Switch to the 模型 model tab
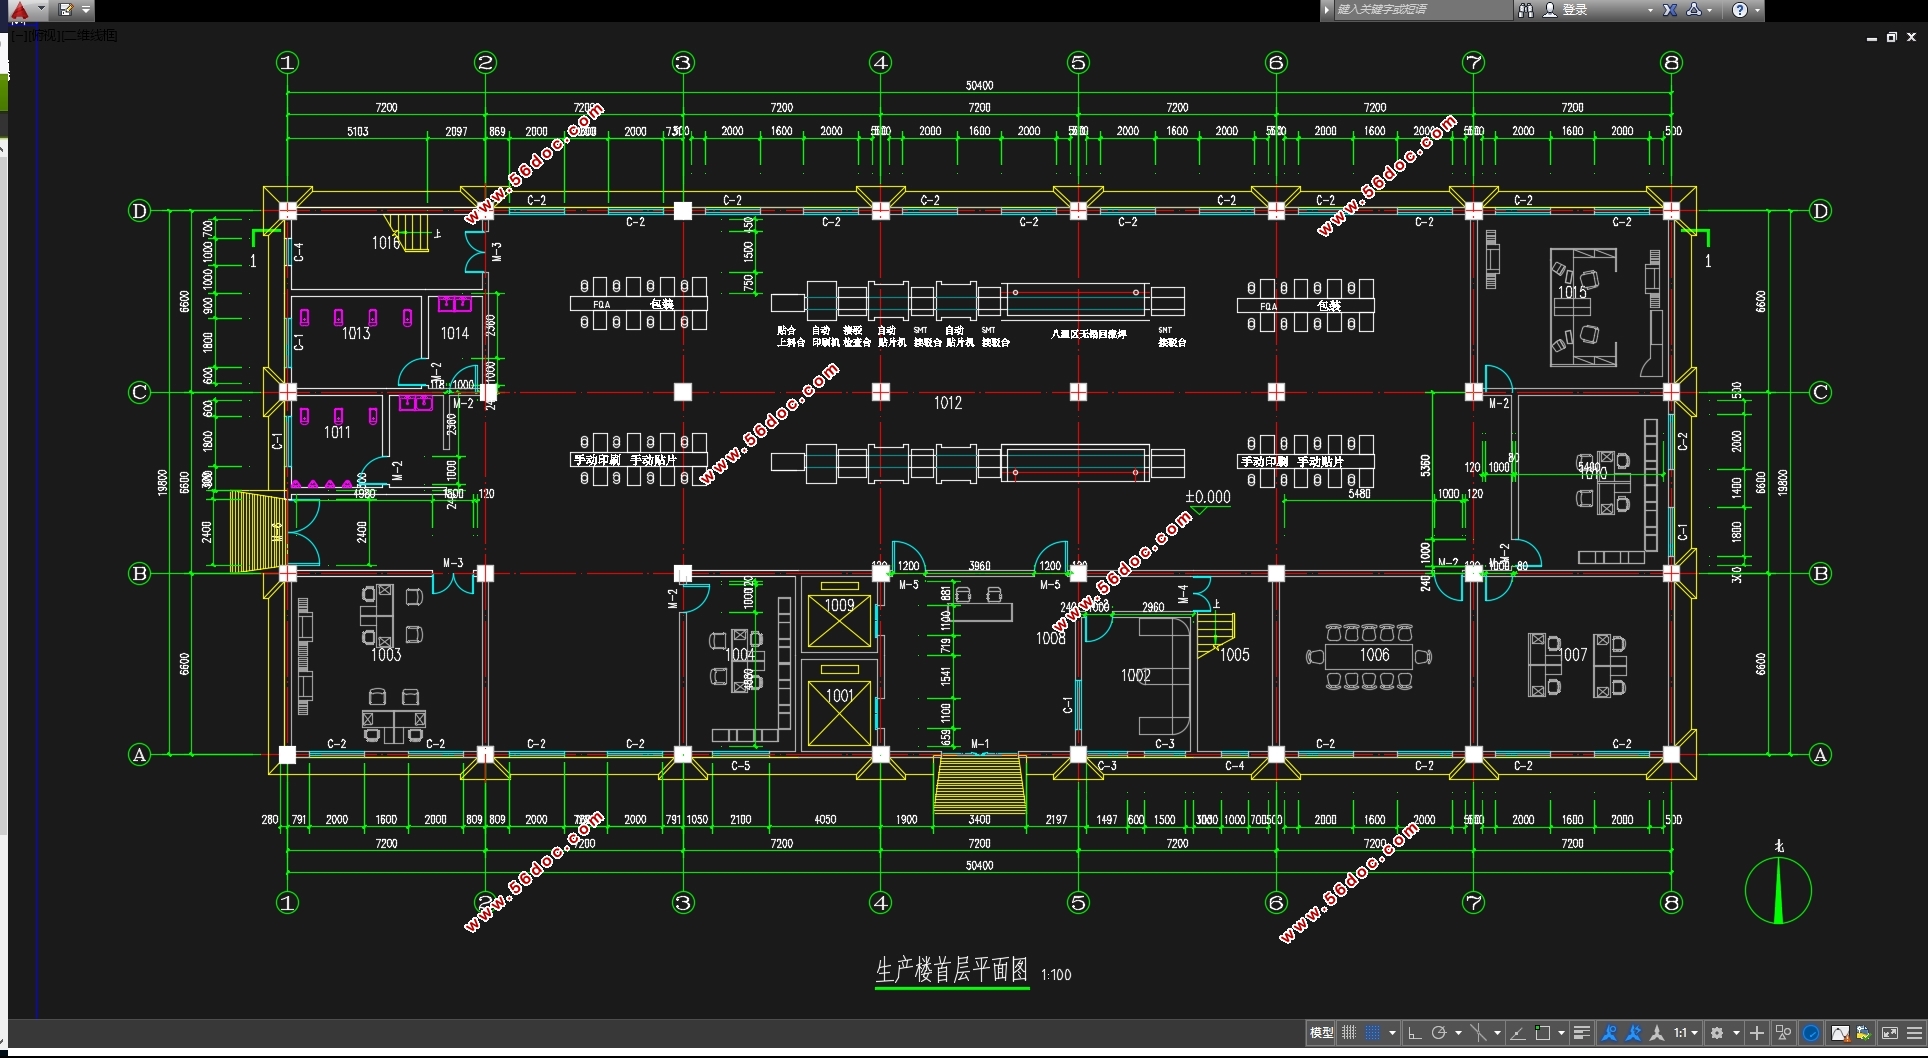The width and height of the screenshot is (1928, 1058). [1321, 1033]
